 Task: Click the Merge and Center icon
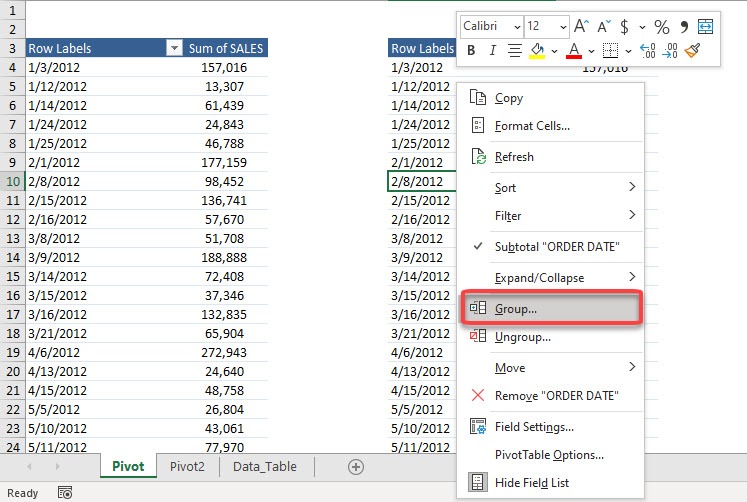click(706, 27)
